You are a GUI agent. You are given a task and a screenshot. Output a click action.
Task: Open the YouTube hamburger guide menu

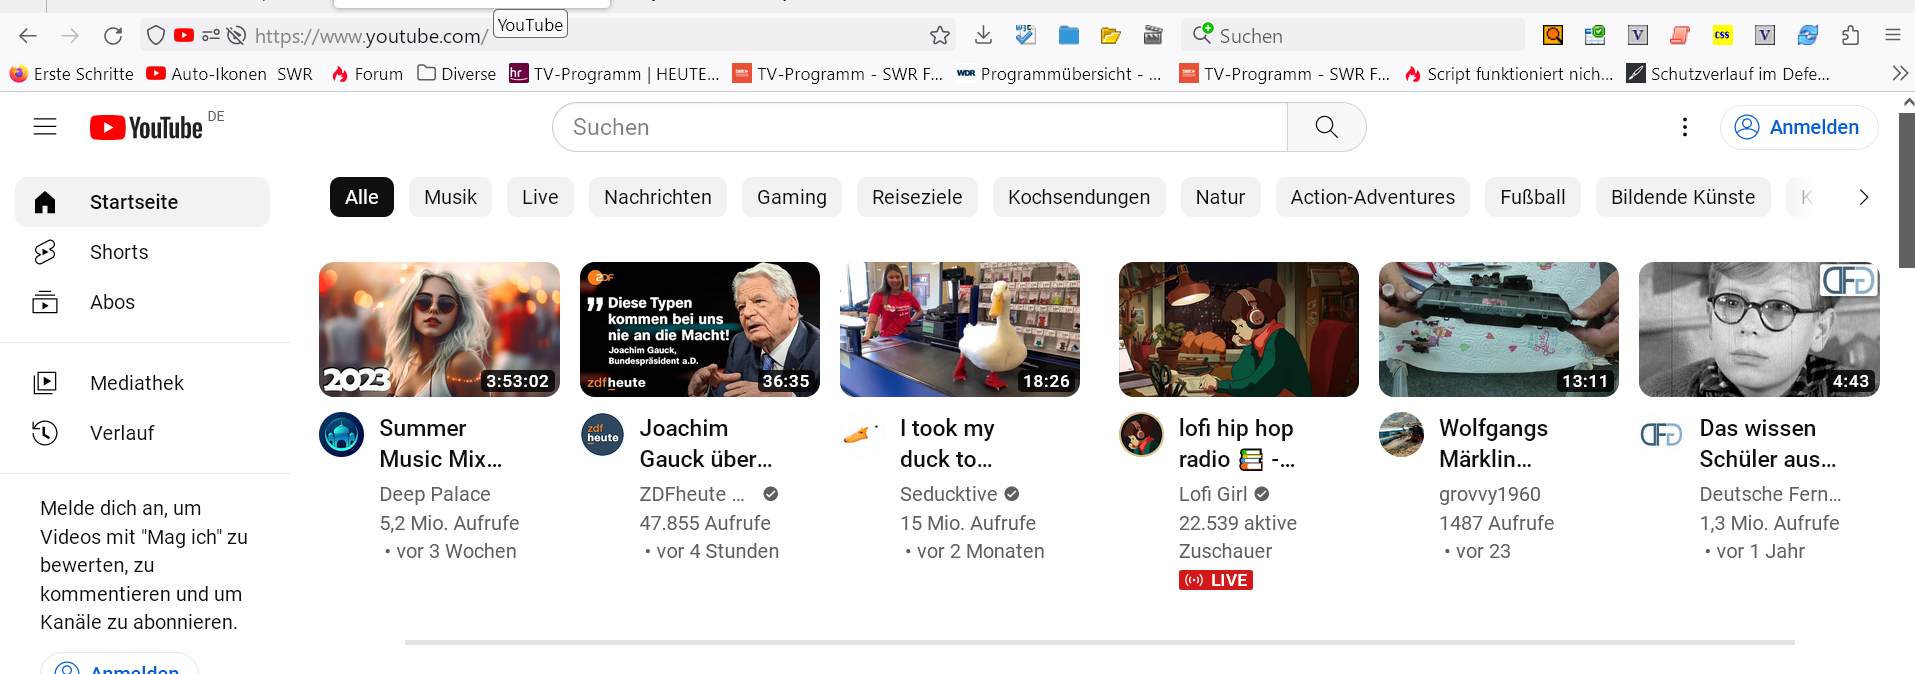(45, 127)
